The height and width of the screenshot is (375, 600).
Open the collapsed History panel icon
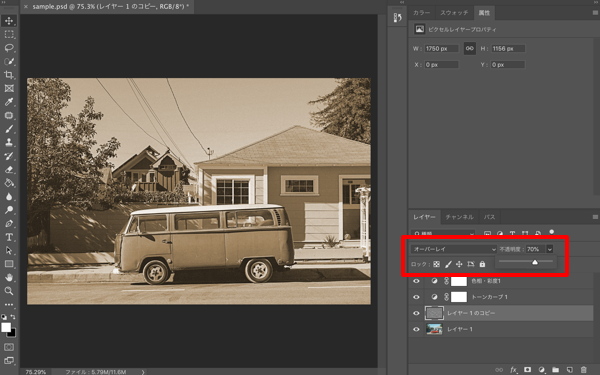pyautogui.click(x=397, y=18)
